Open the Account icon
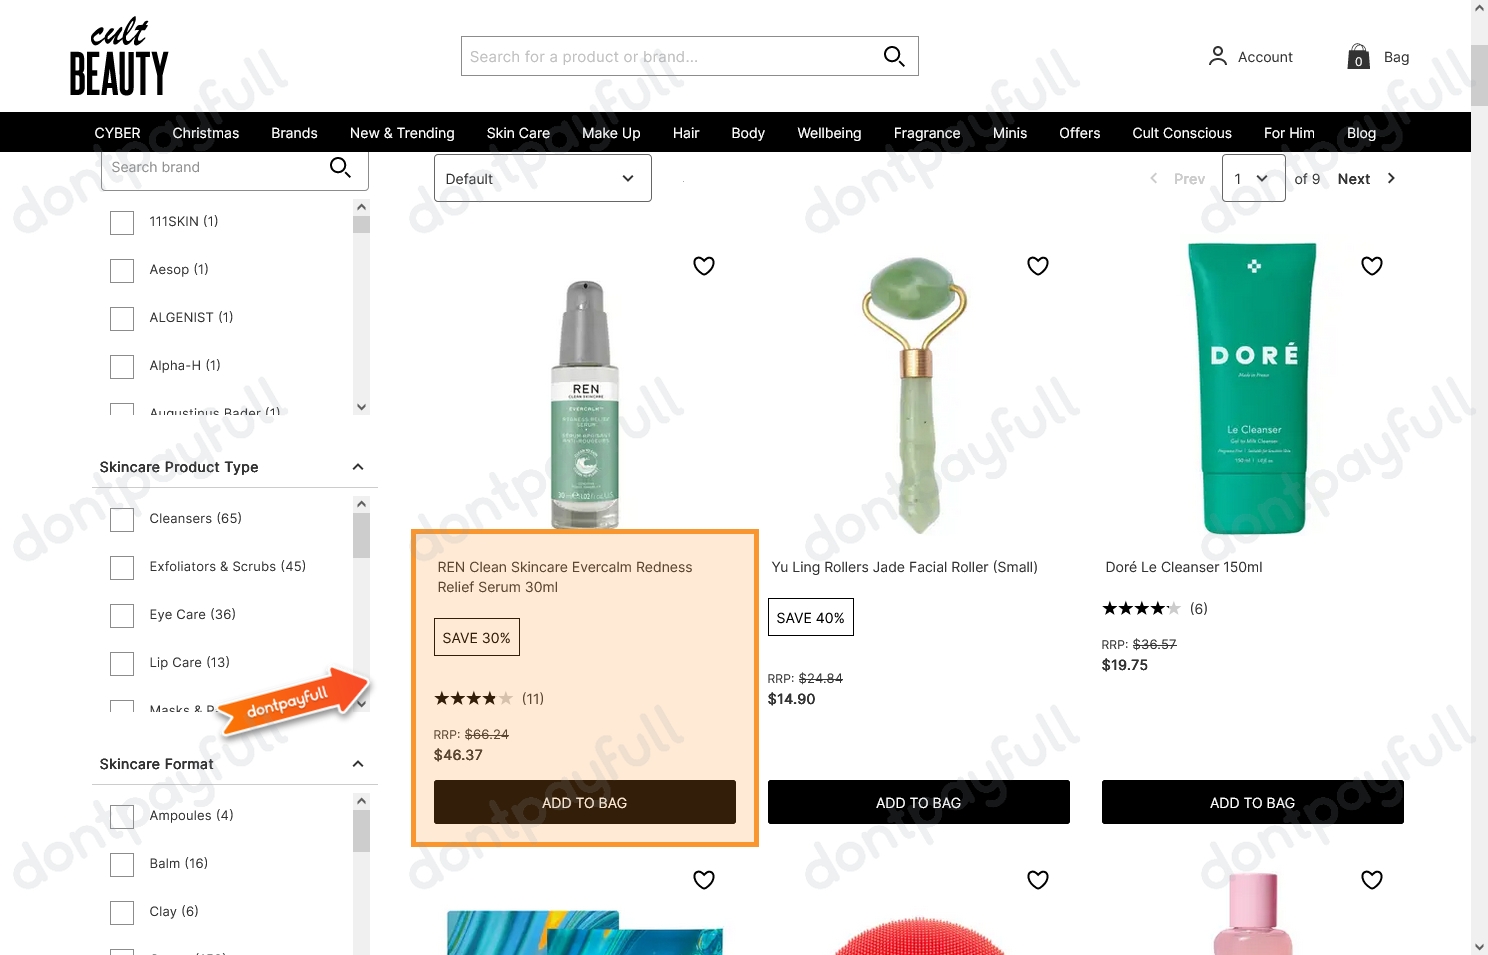The height and width of the screenshot is (955, 1488). (1217, 56)
